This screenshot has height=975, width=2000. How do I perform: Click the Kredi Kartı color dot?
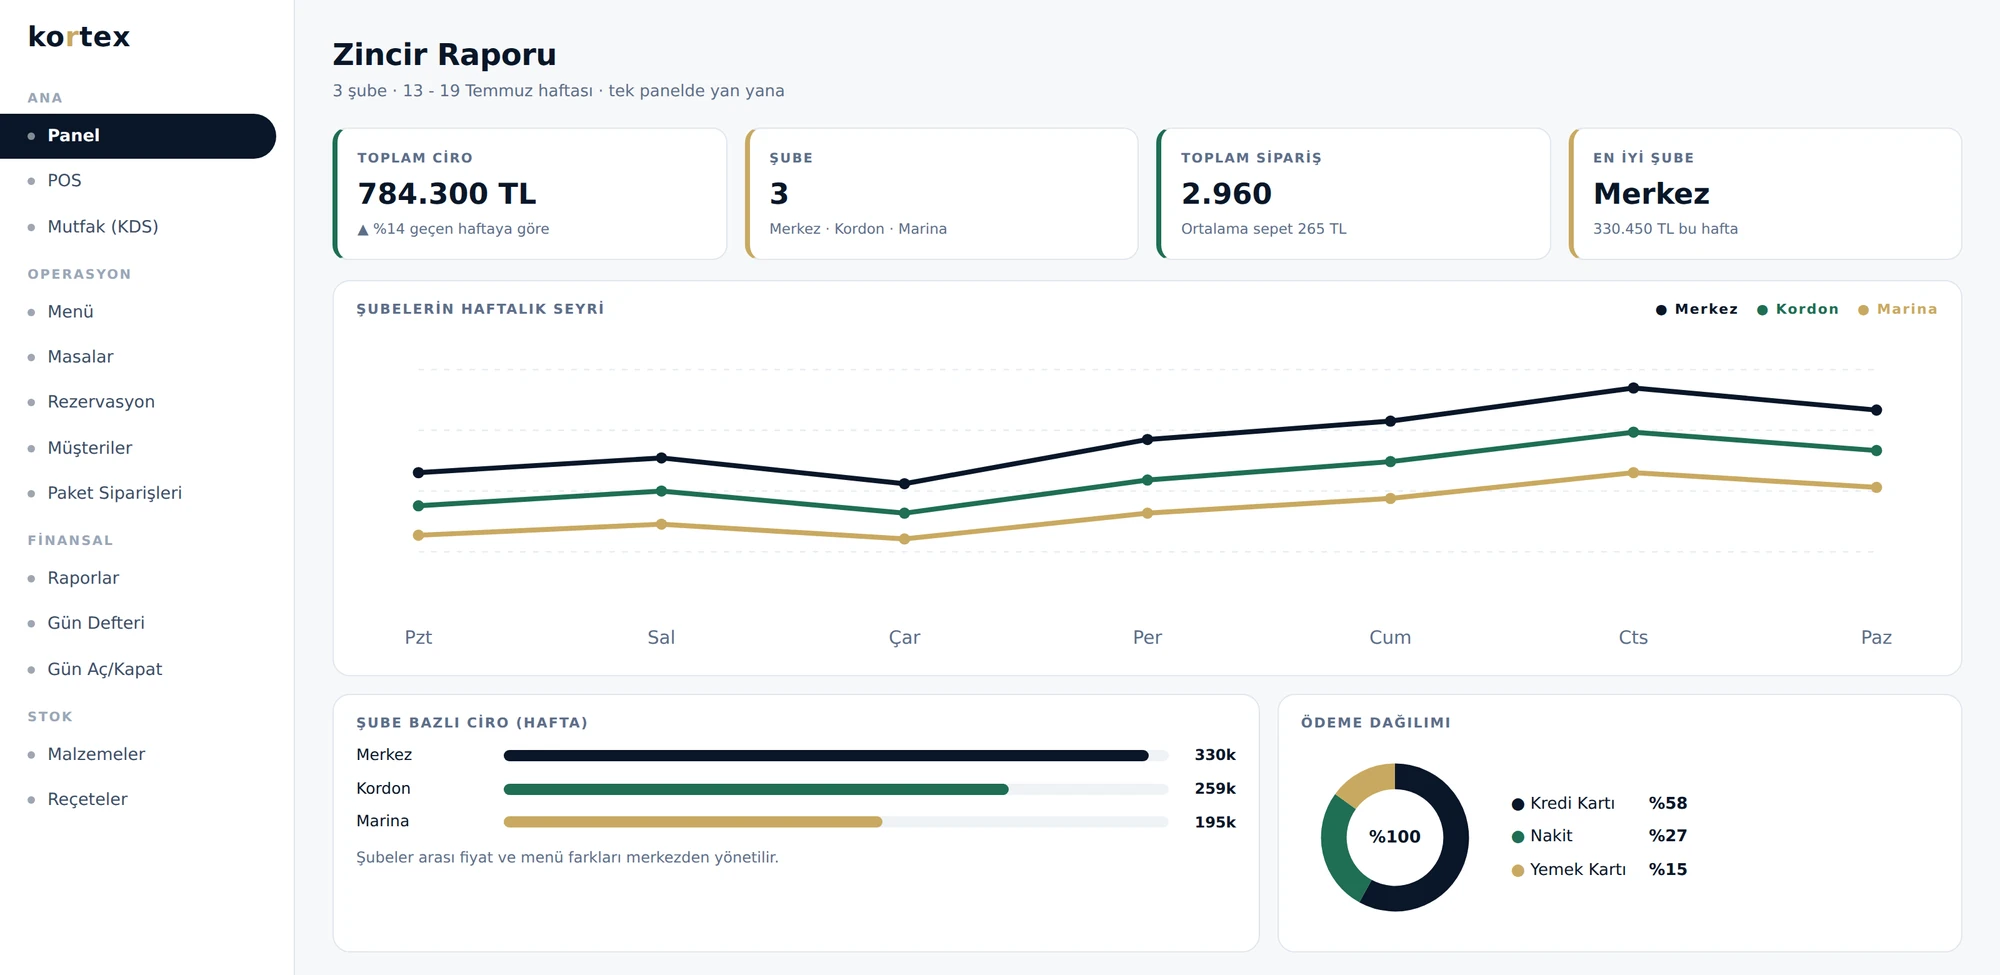point(1518,804)
